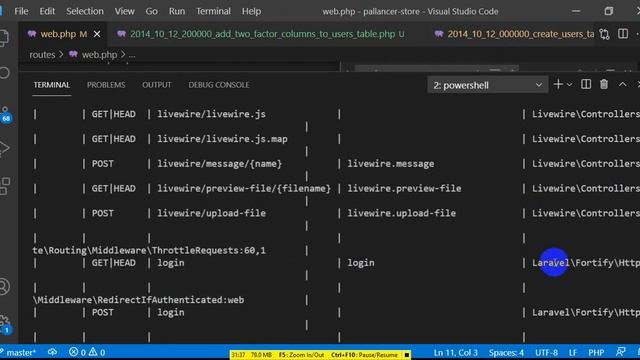Screen dimensions: 640x360
Task: Click livewire/livewire.js.map route text
Action: tap(222, 139)
